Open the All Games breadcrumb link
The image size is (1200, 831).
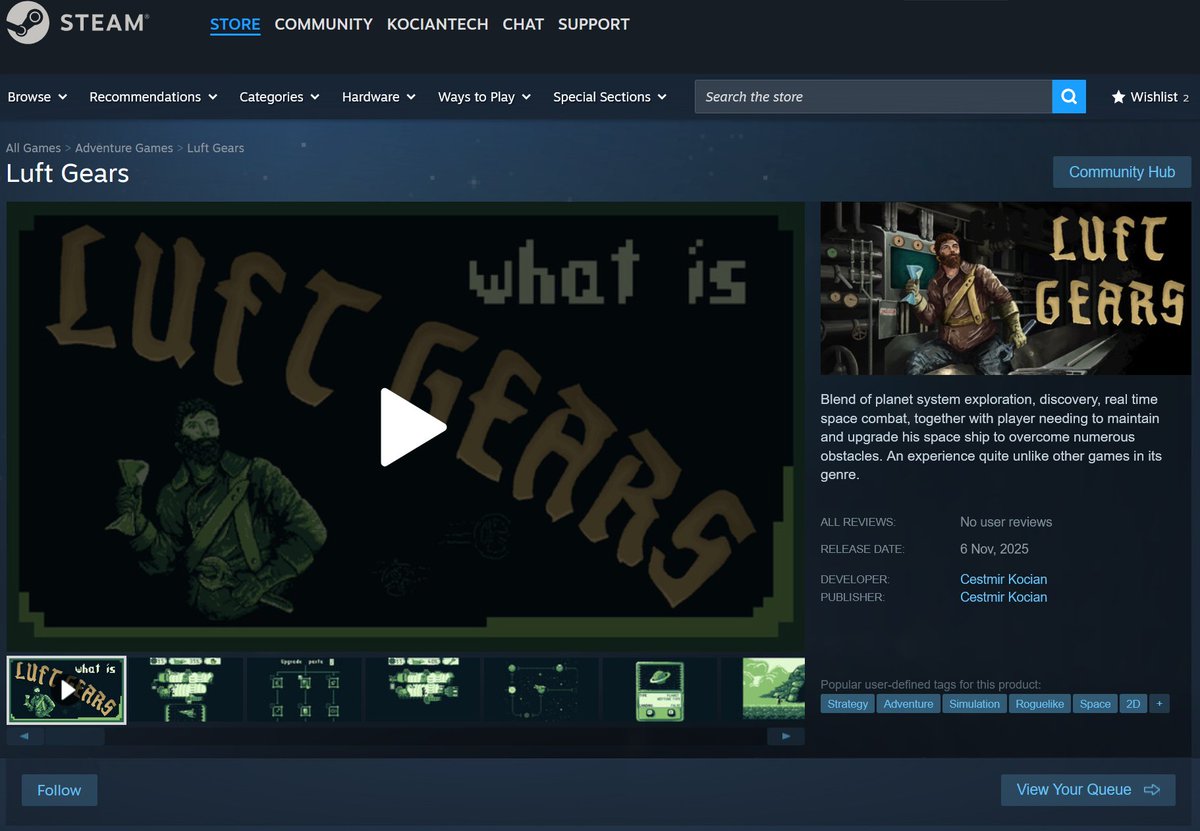pos(33,148)
